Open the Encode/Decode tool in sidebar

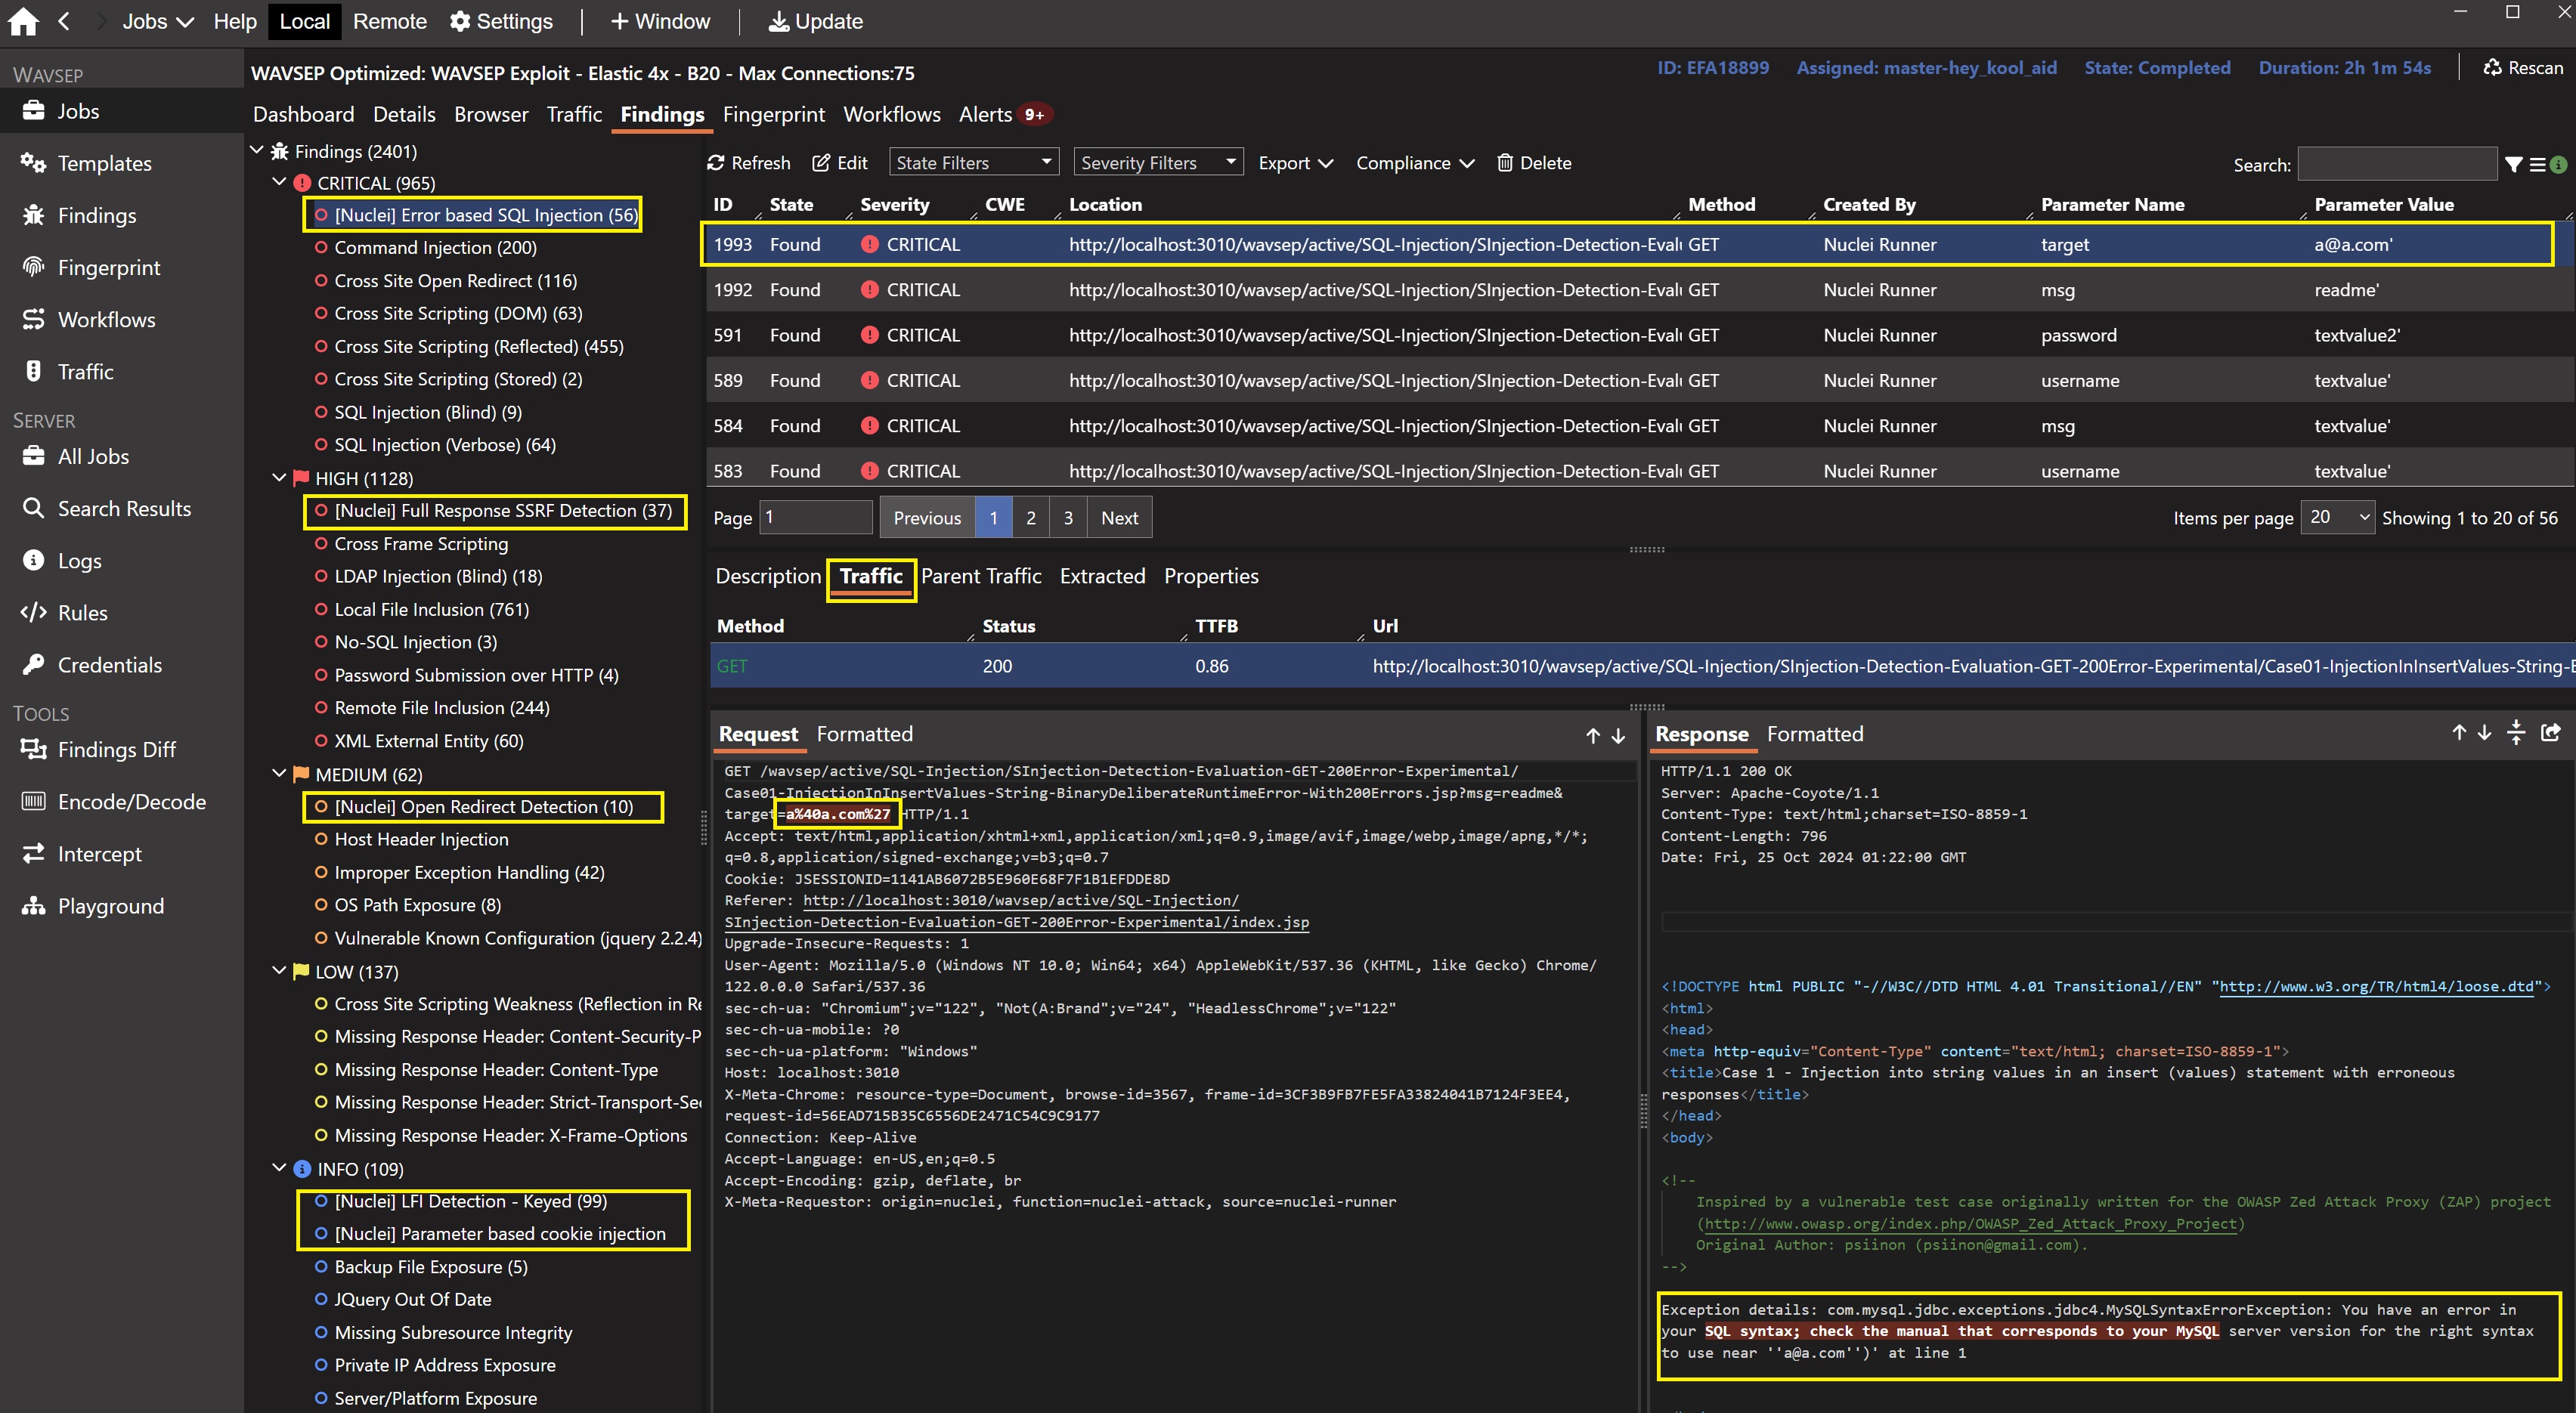pyautogui.click(x=131, y=802)
